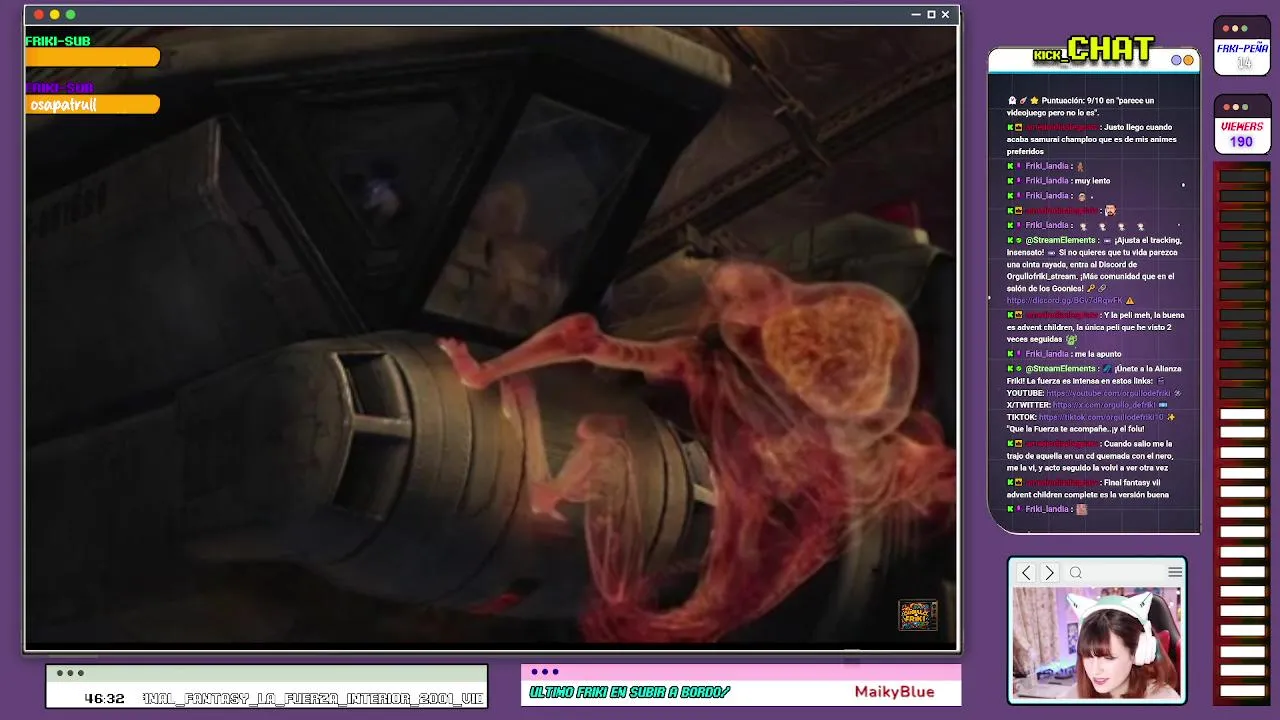Click the streamer webcam thumbnail

pyautogui.click(x=1097, y=644)
